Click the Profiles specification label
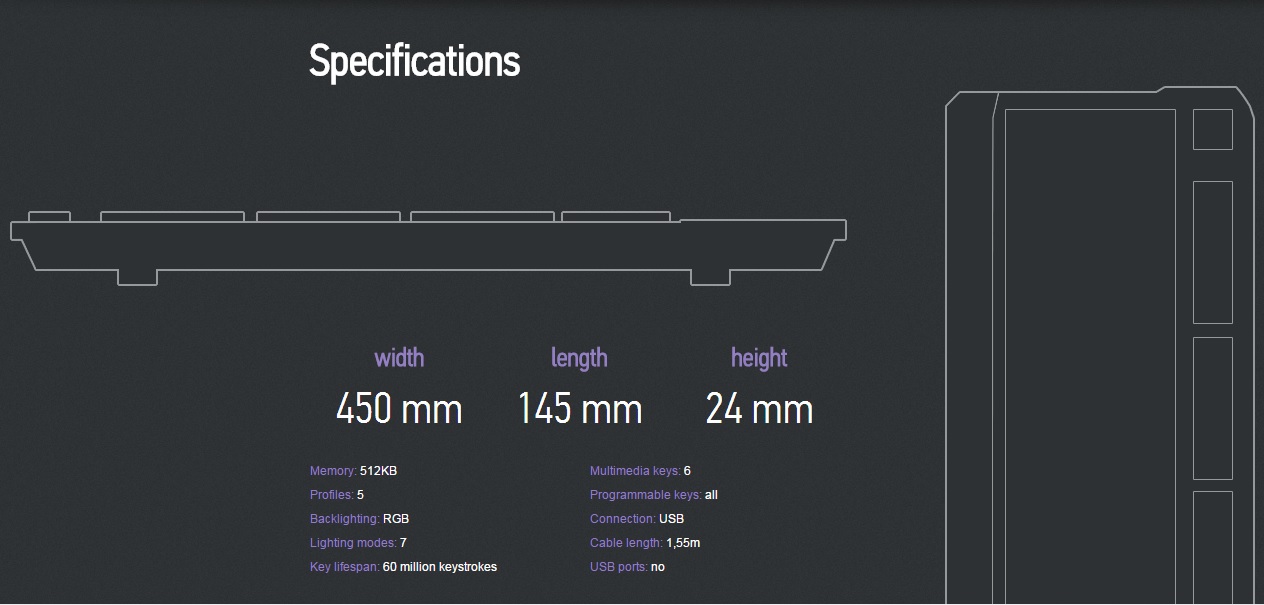The image size is (1264, 605). click(332, 495)
